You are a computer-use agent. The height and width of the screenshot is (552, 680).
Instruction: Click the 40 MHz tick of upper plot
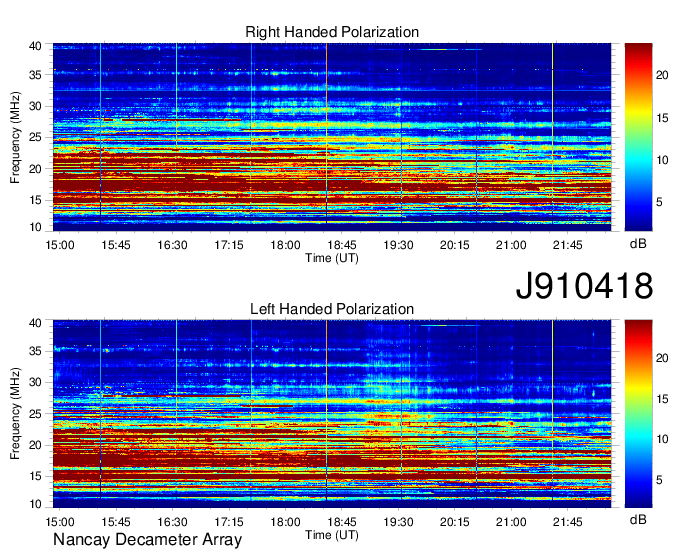point(36,46)
